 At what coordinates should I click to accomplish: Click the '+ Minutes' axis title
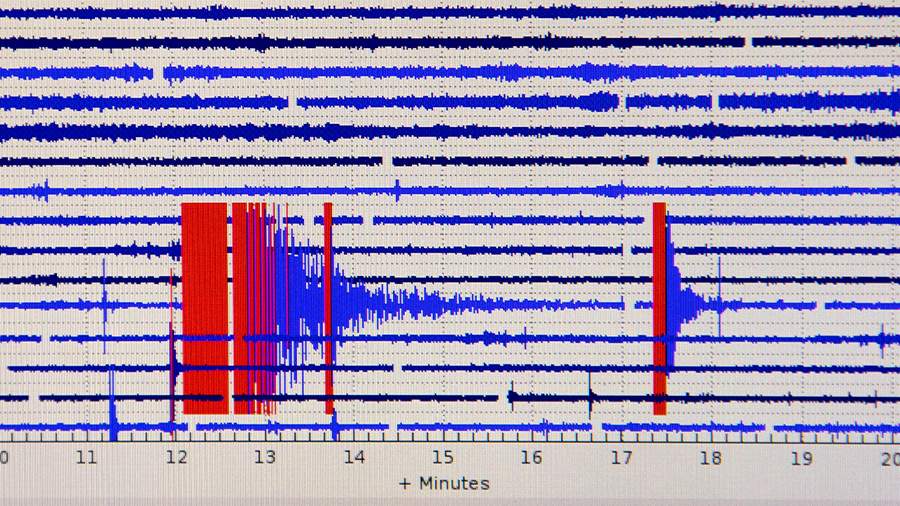point(444,484)
